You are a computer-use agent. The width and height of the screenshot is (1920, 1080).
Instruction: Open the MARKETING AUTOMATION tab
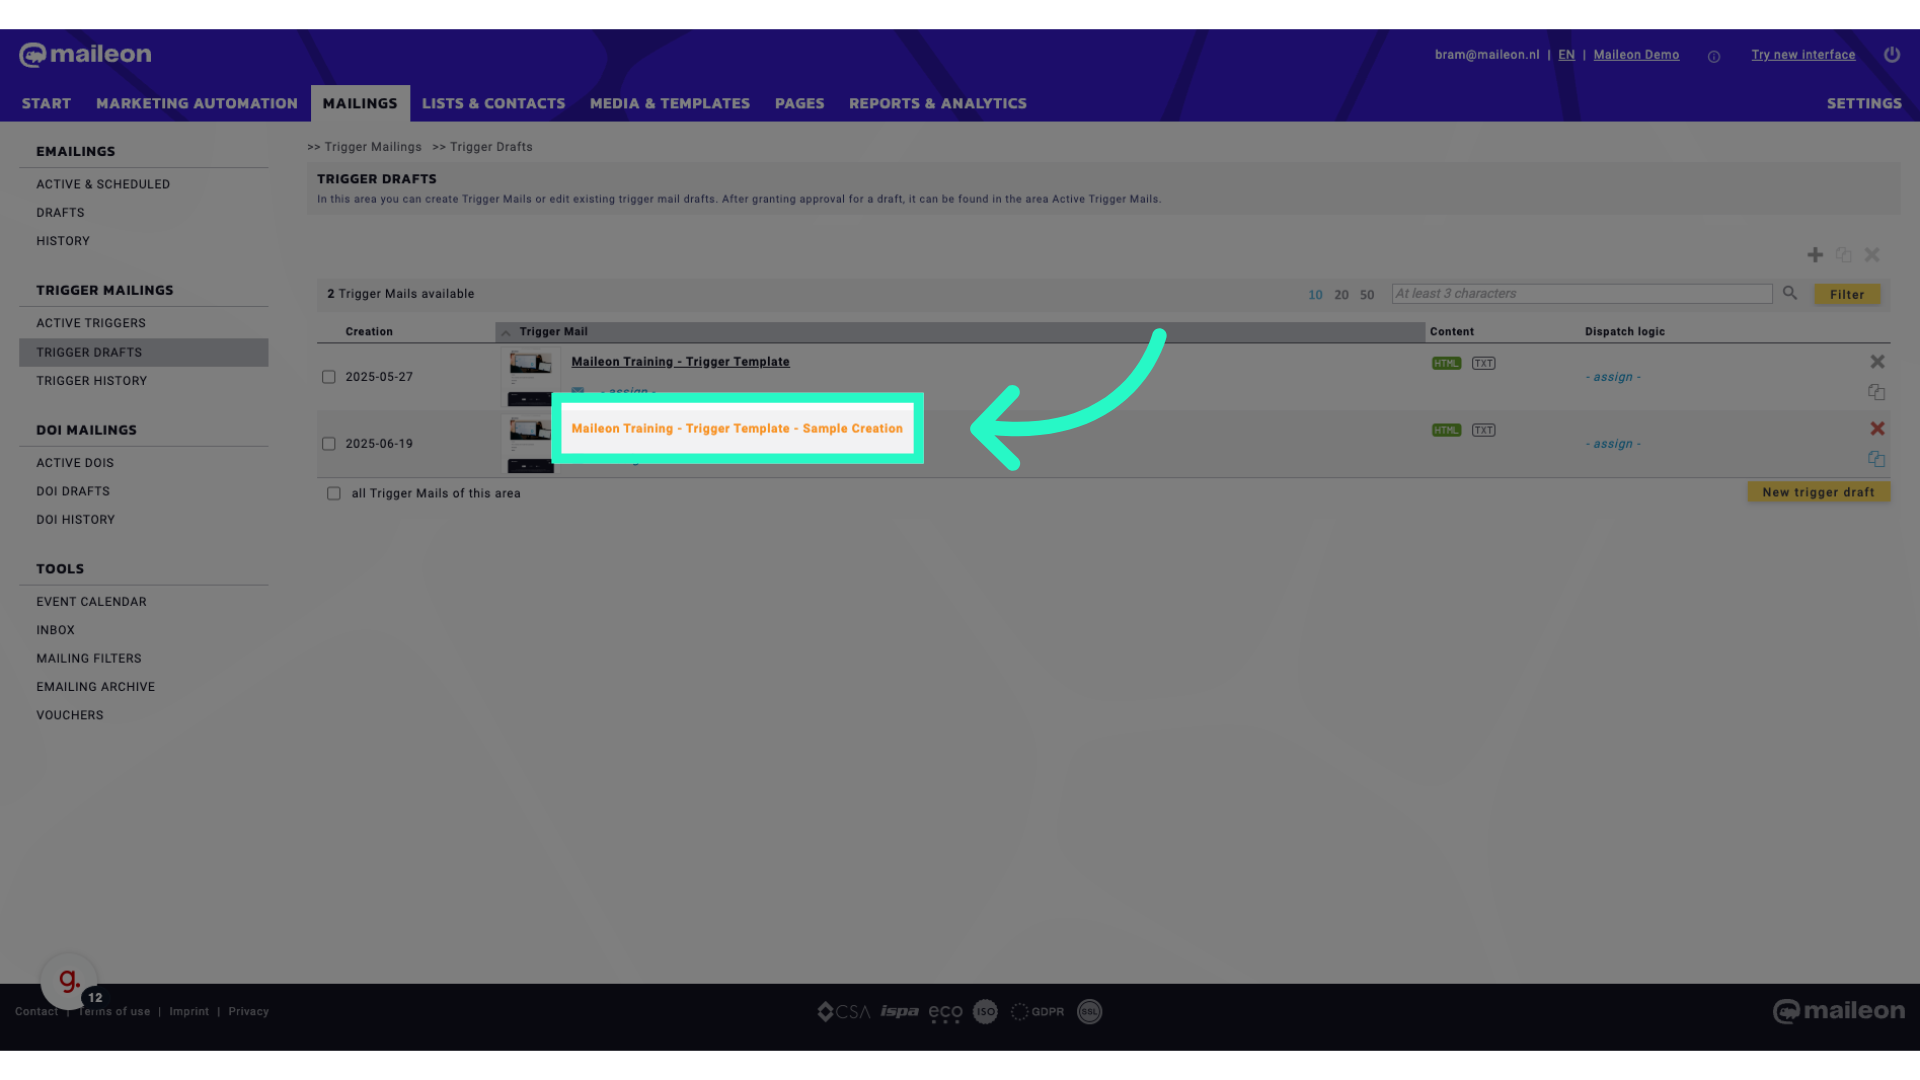click(x=197, y=103)
